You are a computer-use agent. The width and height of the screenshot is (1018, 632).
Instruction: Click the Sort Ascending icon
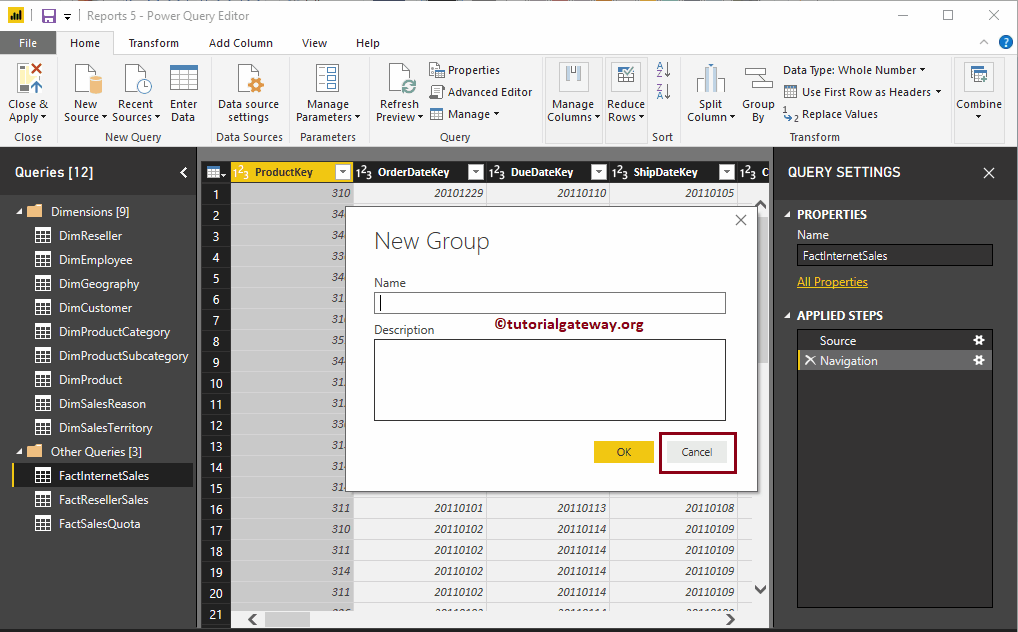click(662, 70)
